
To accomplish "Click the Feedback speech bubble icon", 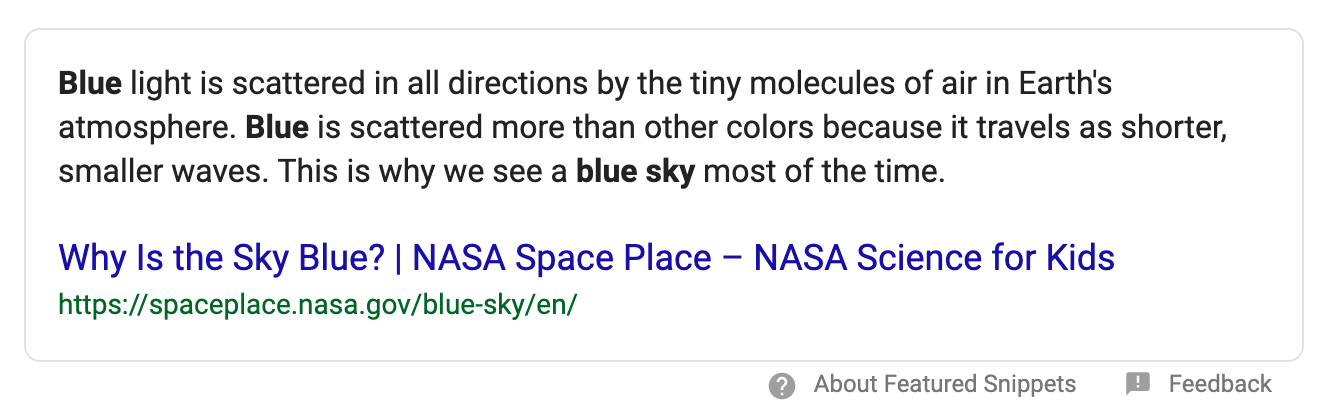I will pyautogui.click(x=1137, y=384).
